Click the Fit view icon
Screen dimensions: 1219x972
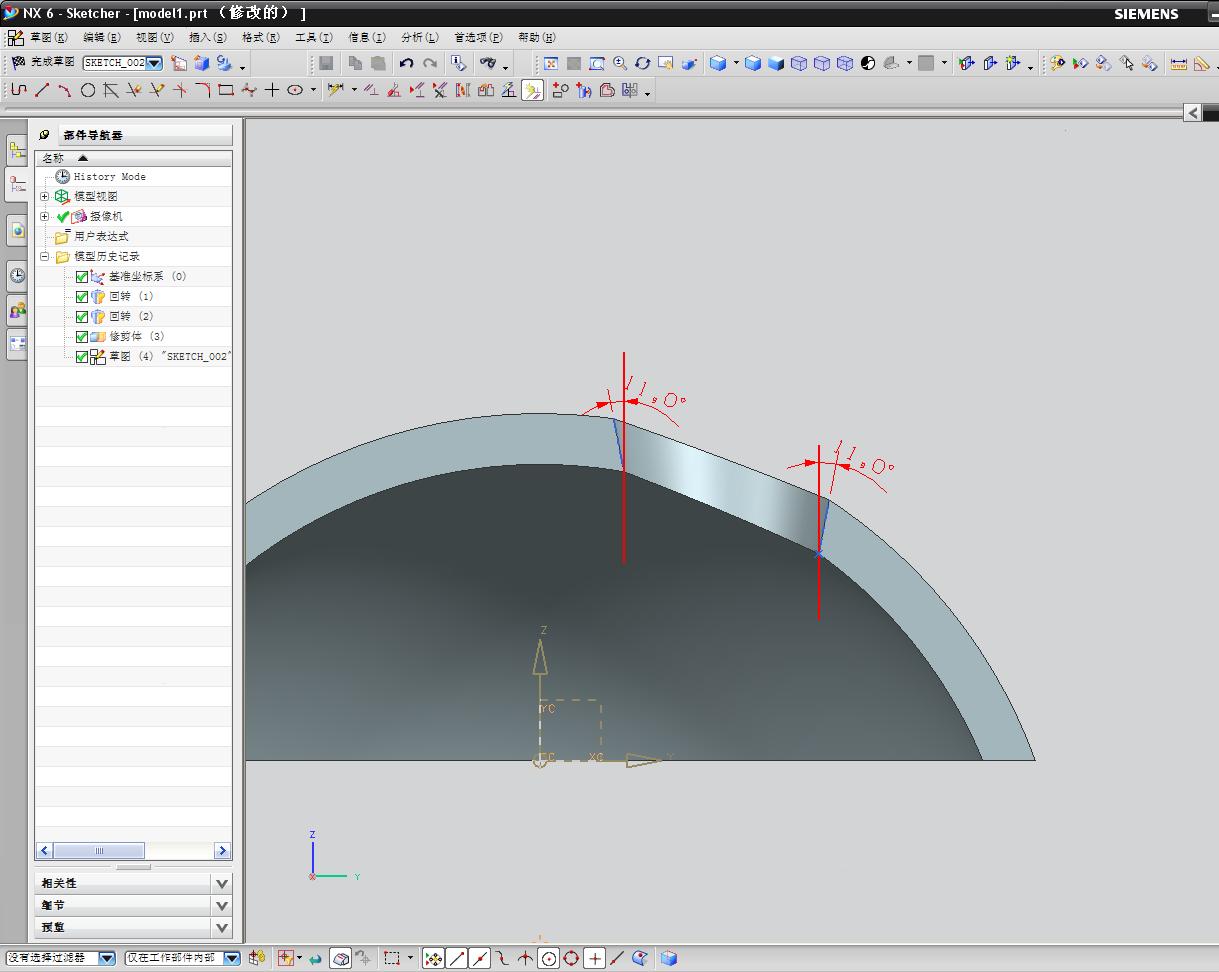pos(550,63)
